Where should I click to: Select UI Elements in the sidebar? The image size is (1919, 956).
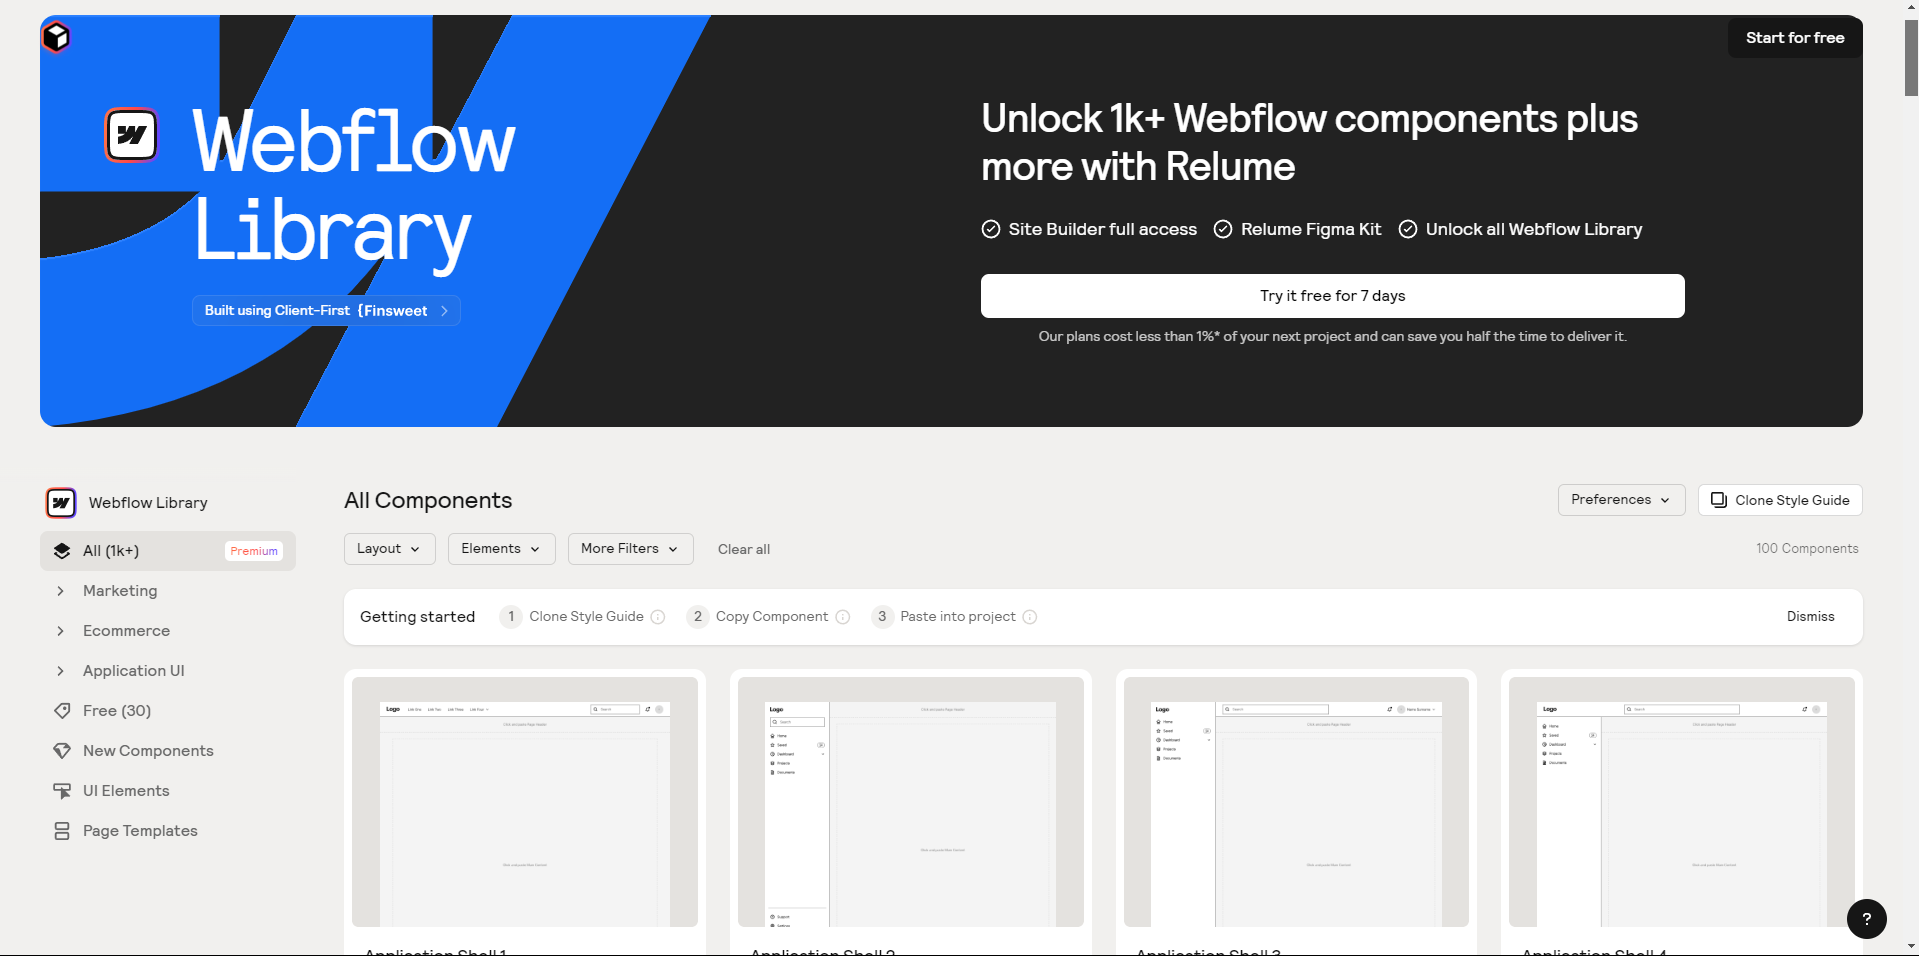[x=168, y=791]
